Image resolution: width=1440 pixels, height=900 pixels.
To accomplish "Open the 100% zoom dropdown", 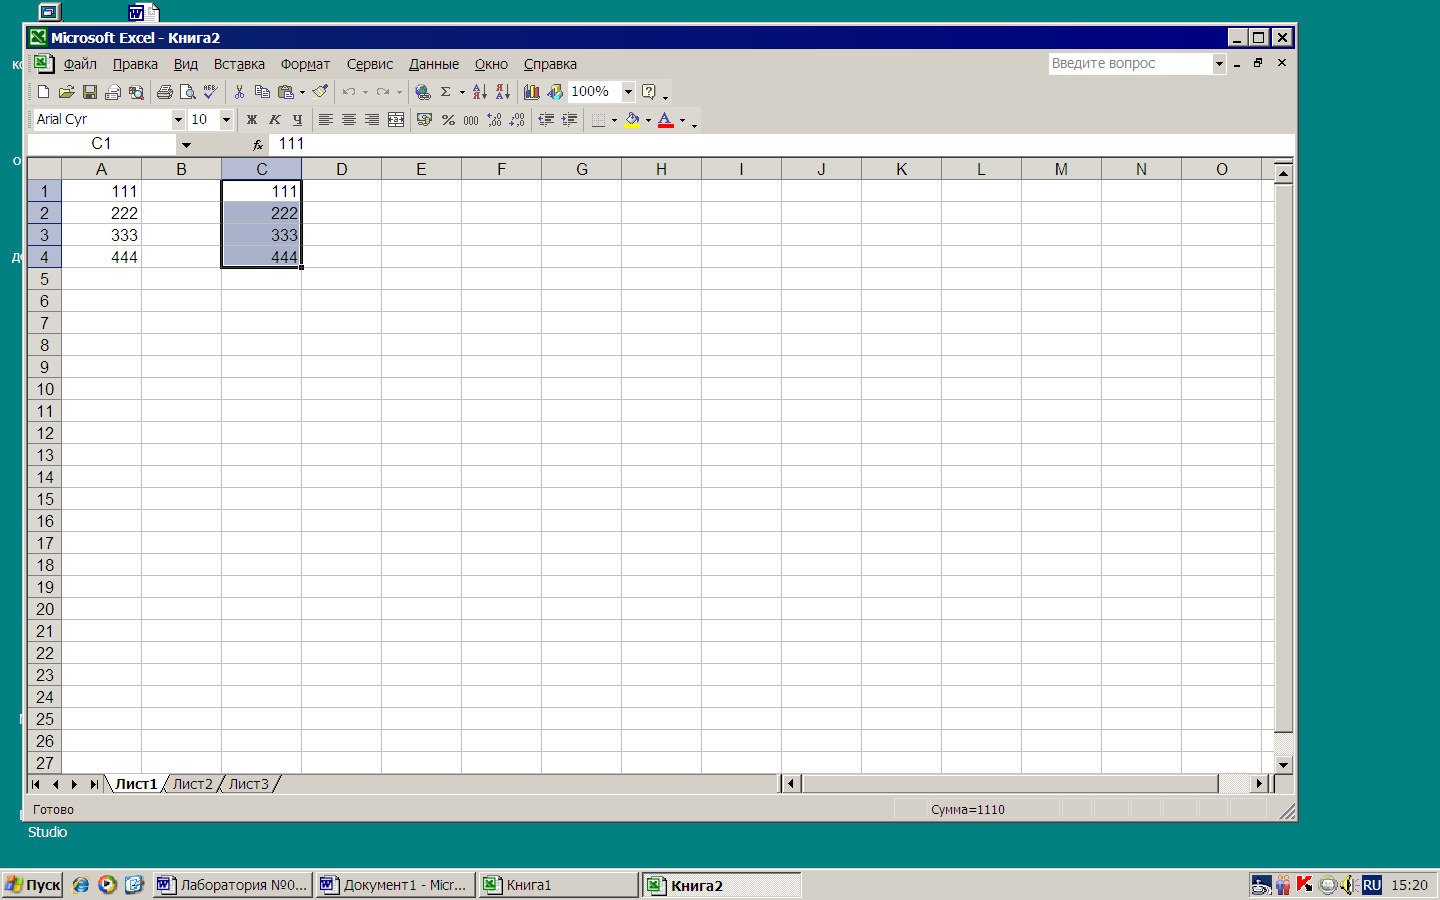I will (628, 92).
